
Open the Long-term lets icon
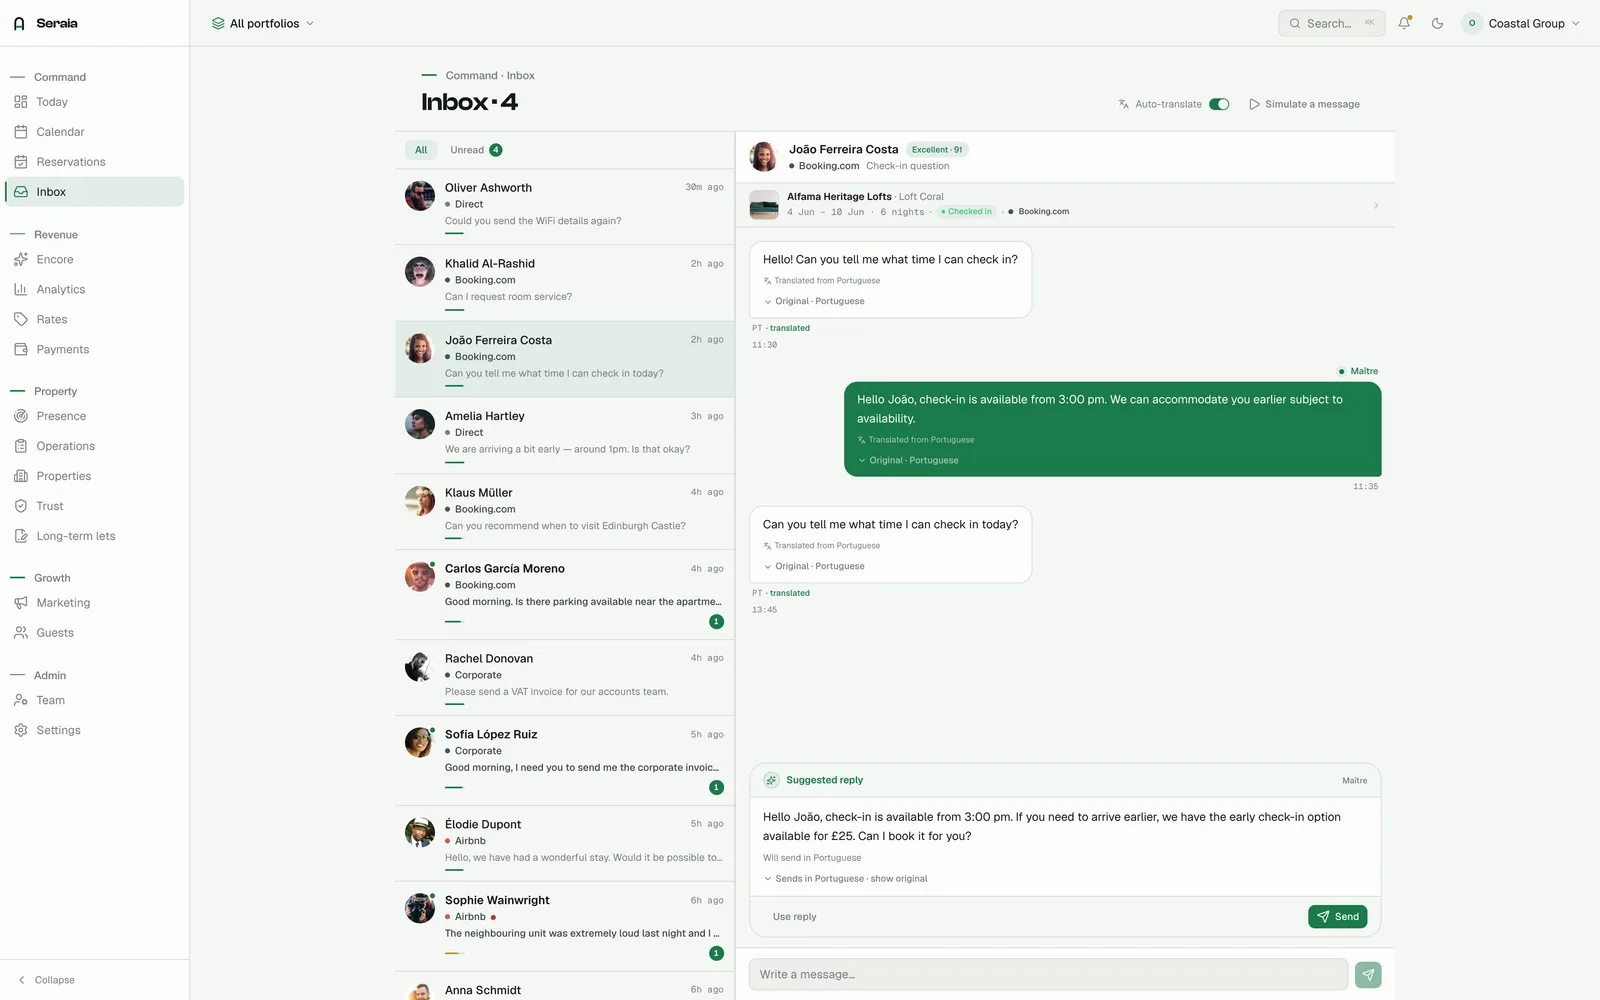coord(21,536)
